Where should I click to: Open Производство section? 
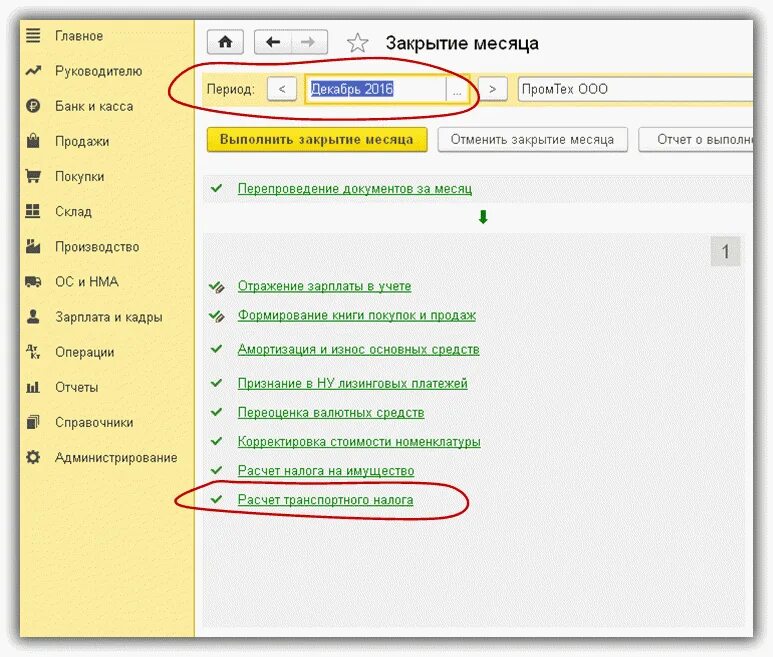97,246
